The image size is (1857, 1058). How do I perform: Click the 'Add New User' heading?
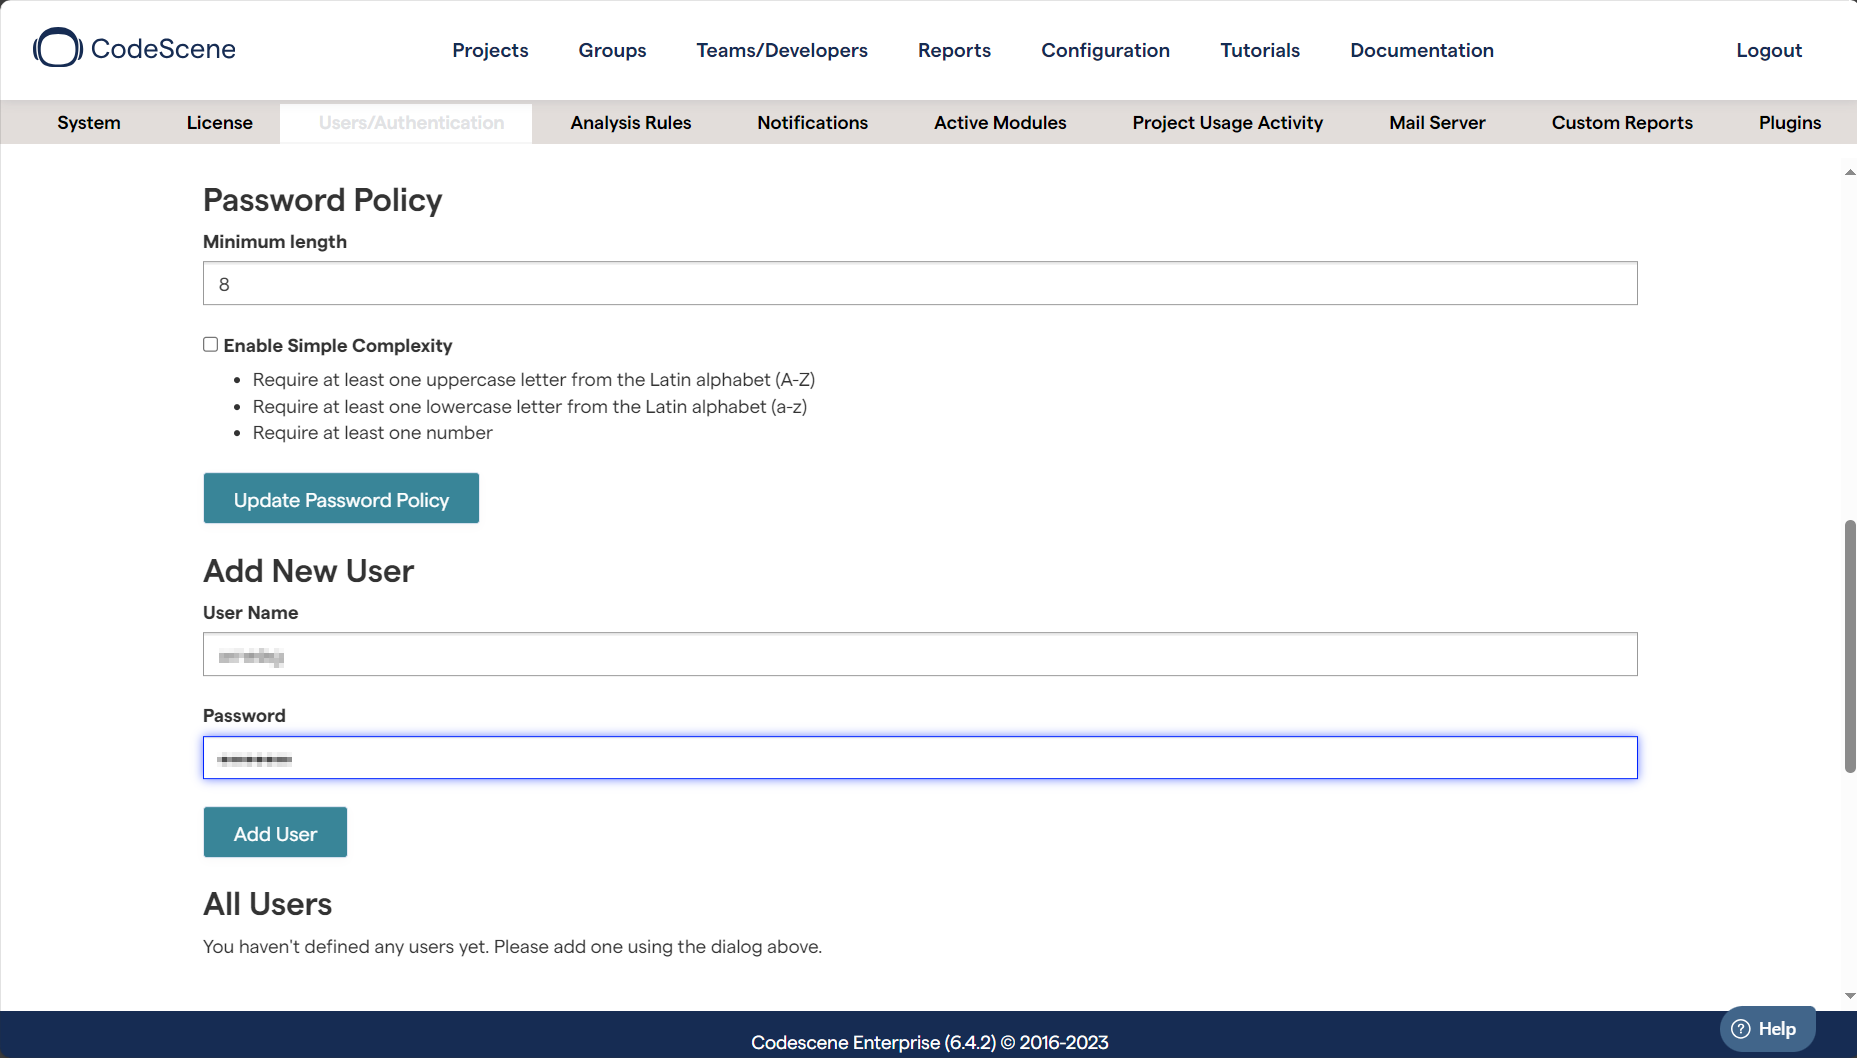coord(308,571)
